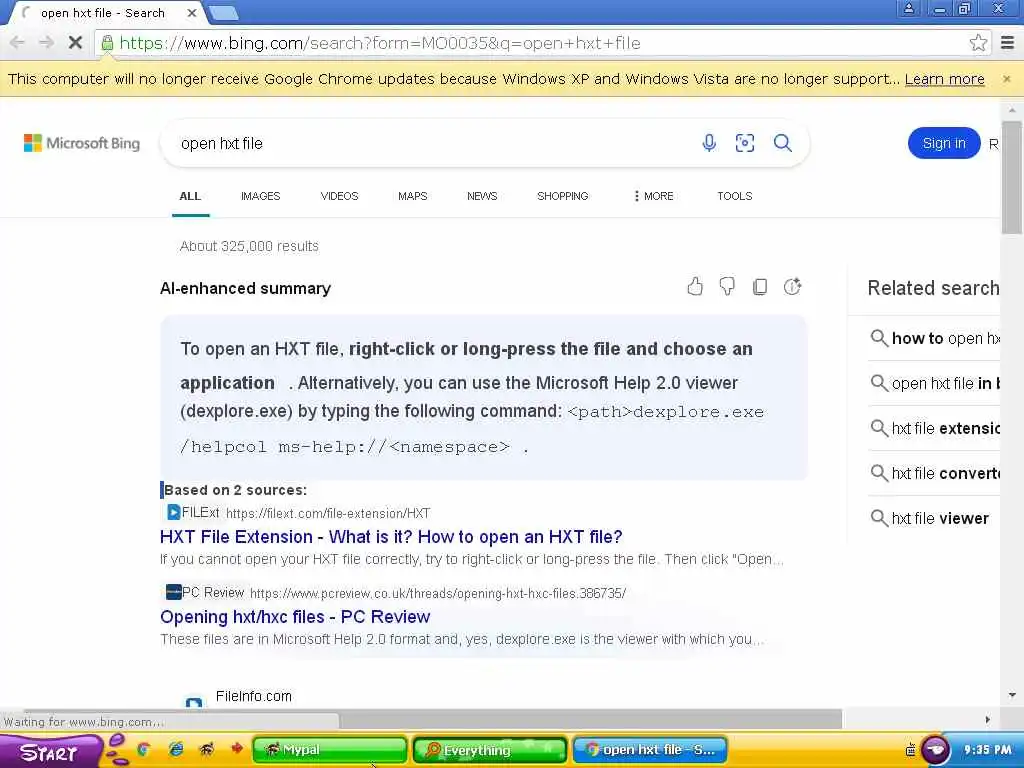This screenshot has height=768, width=1024.
Task: Click the regenerate summary icon
Action: point(792,286)
